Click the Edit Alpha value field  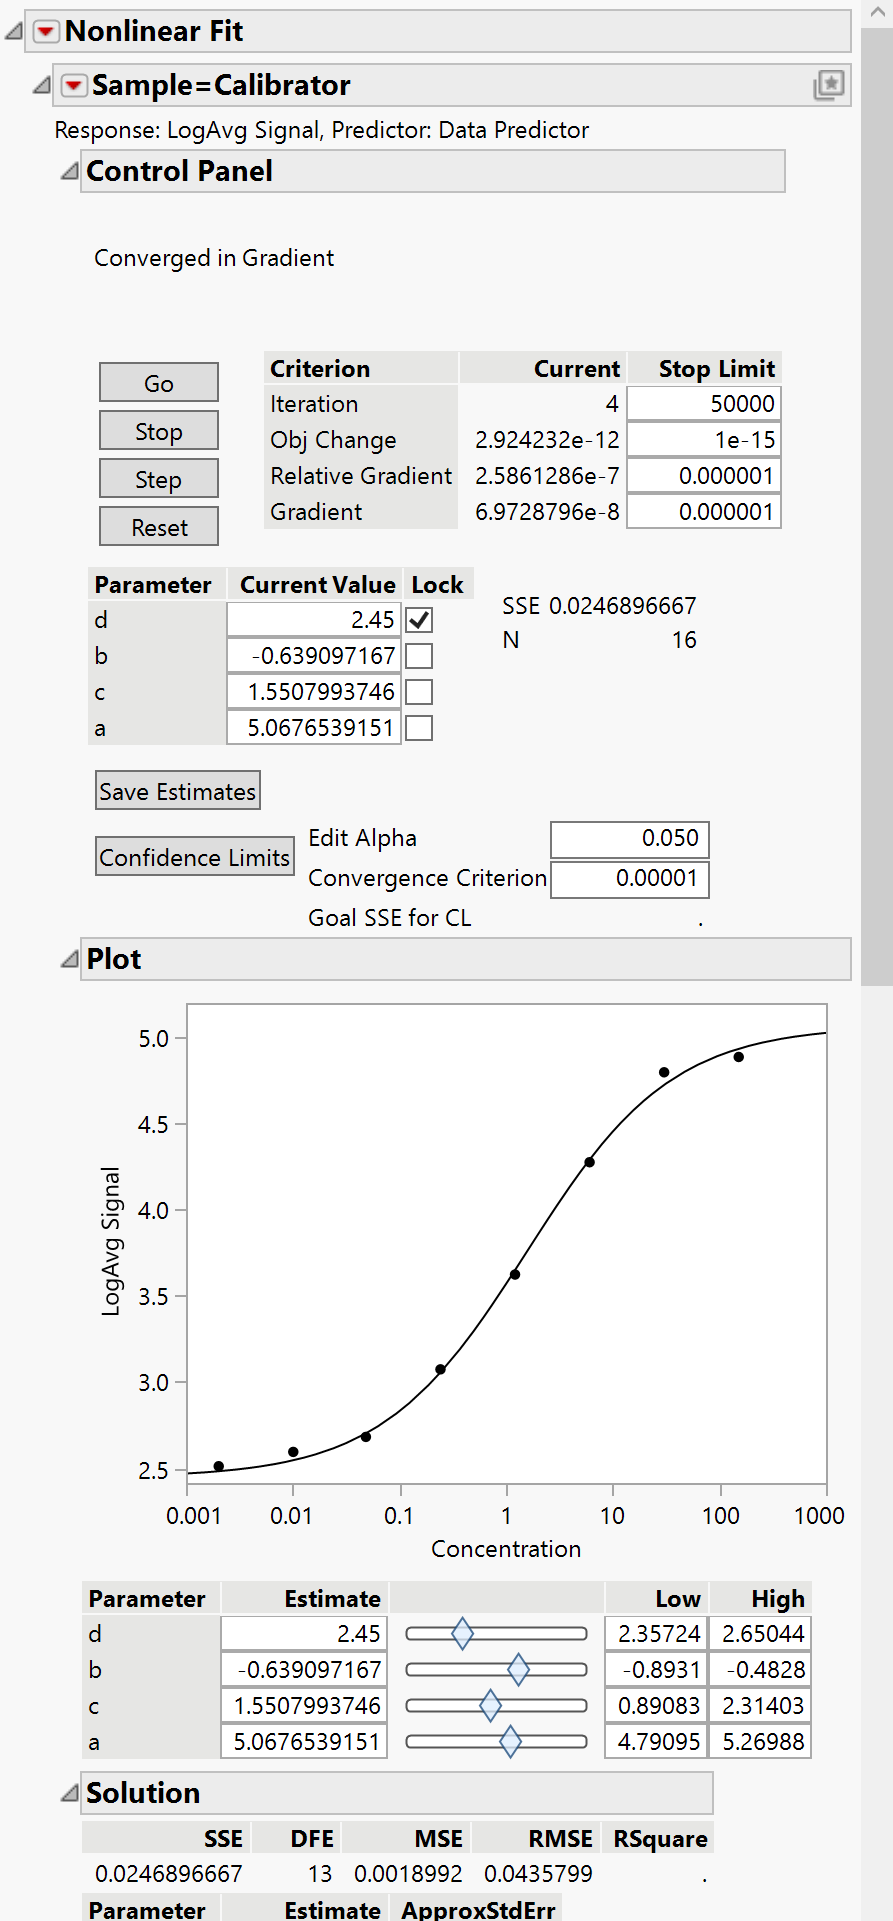coord(630,839)
